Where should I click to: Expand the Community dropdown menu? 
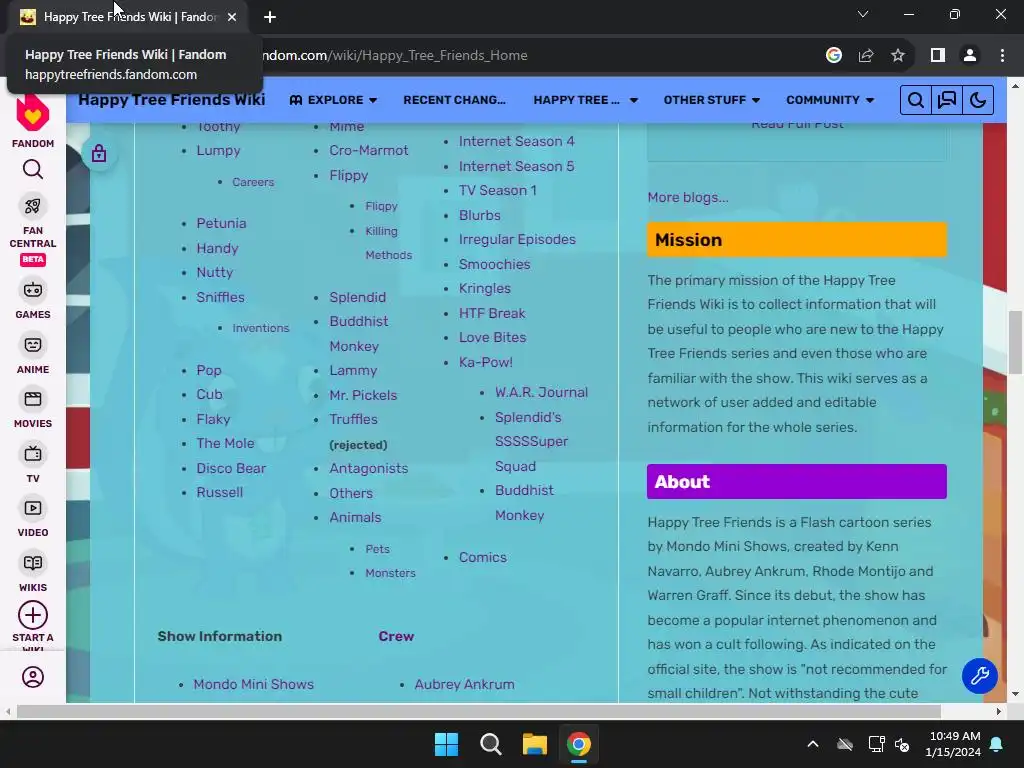pyautogui.click(x=830, y=100)
